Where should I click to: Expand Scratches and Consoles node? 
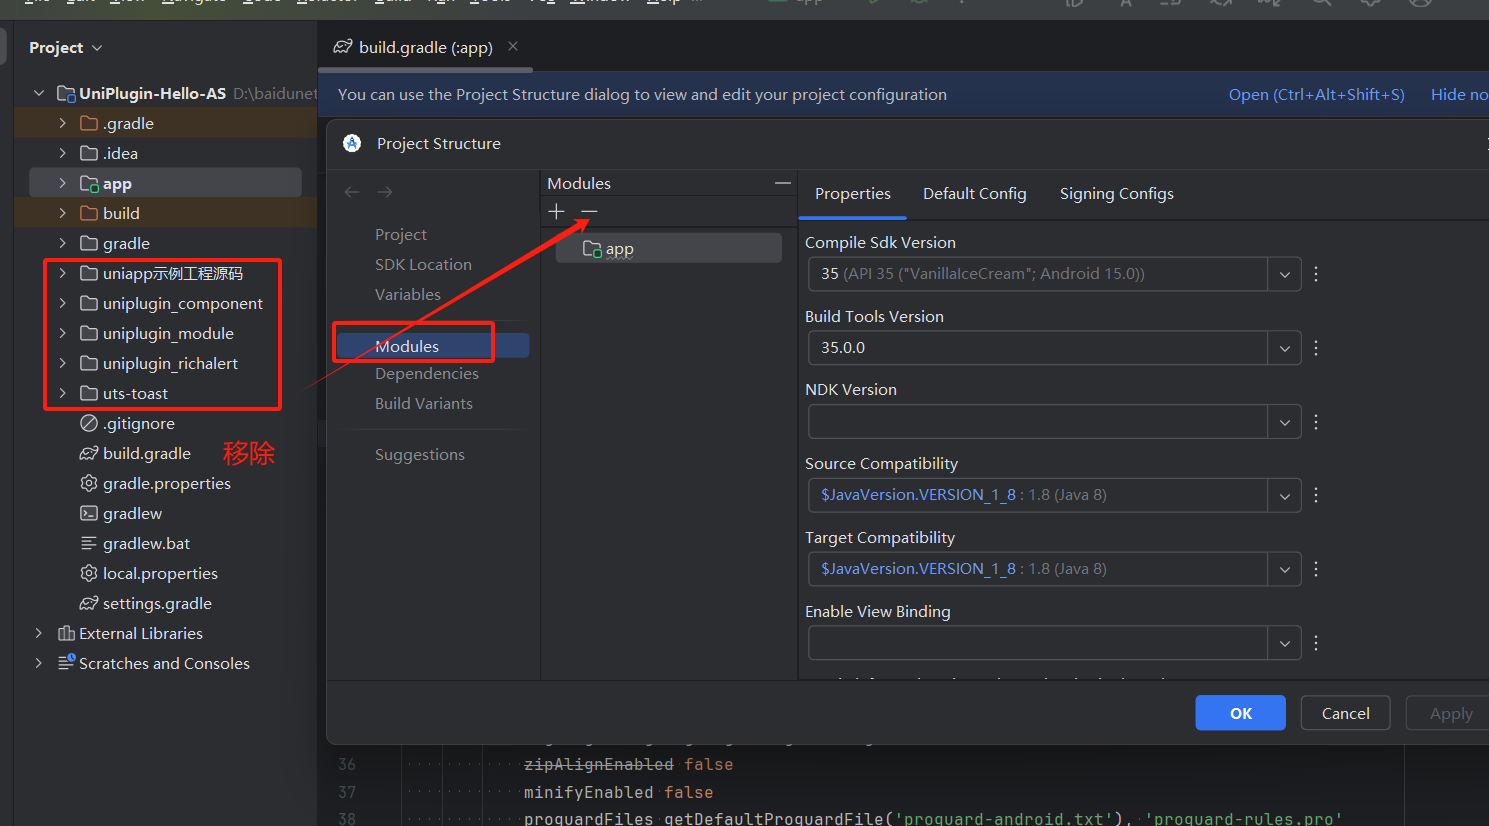point(39,663)
